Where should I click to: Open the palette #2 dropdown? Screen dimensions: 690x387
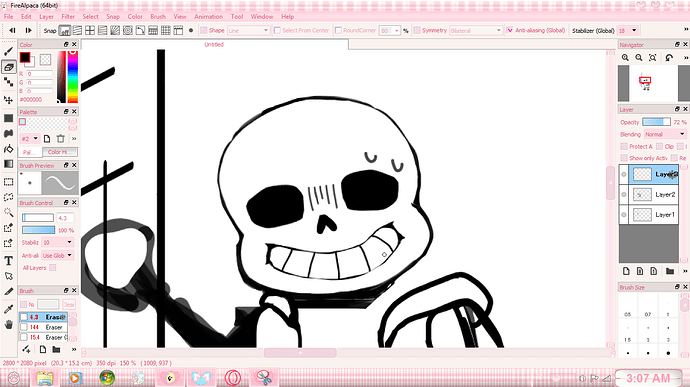click(30, 139)
